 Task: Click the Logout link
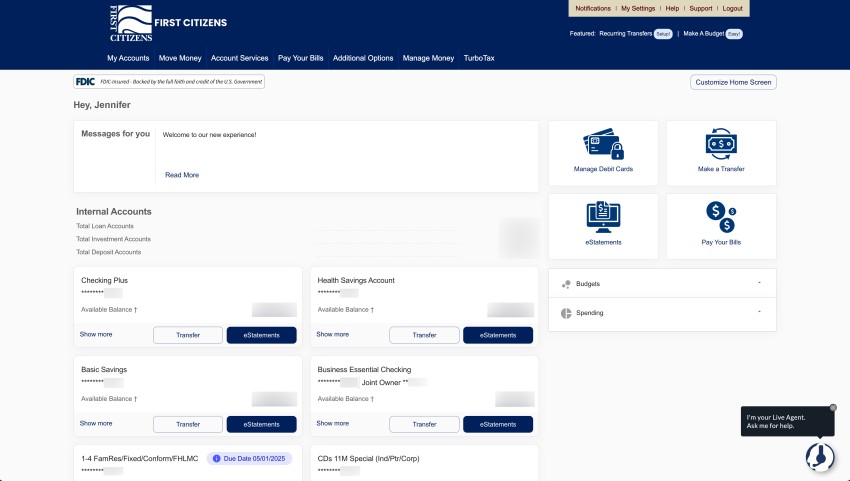point(732,9)
